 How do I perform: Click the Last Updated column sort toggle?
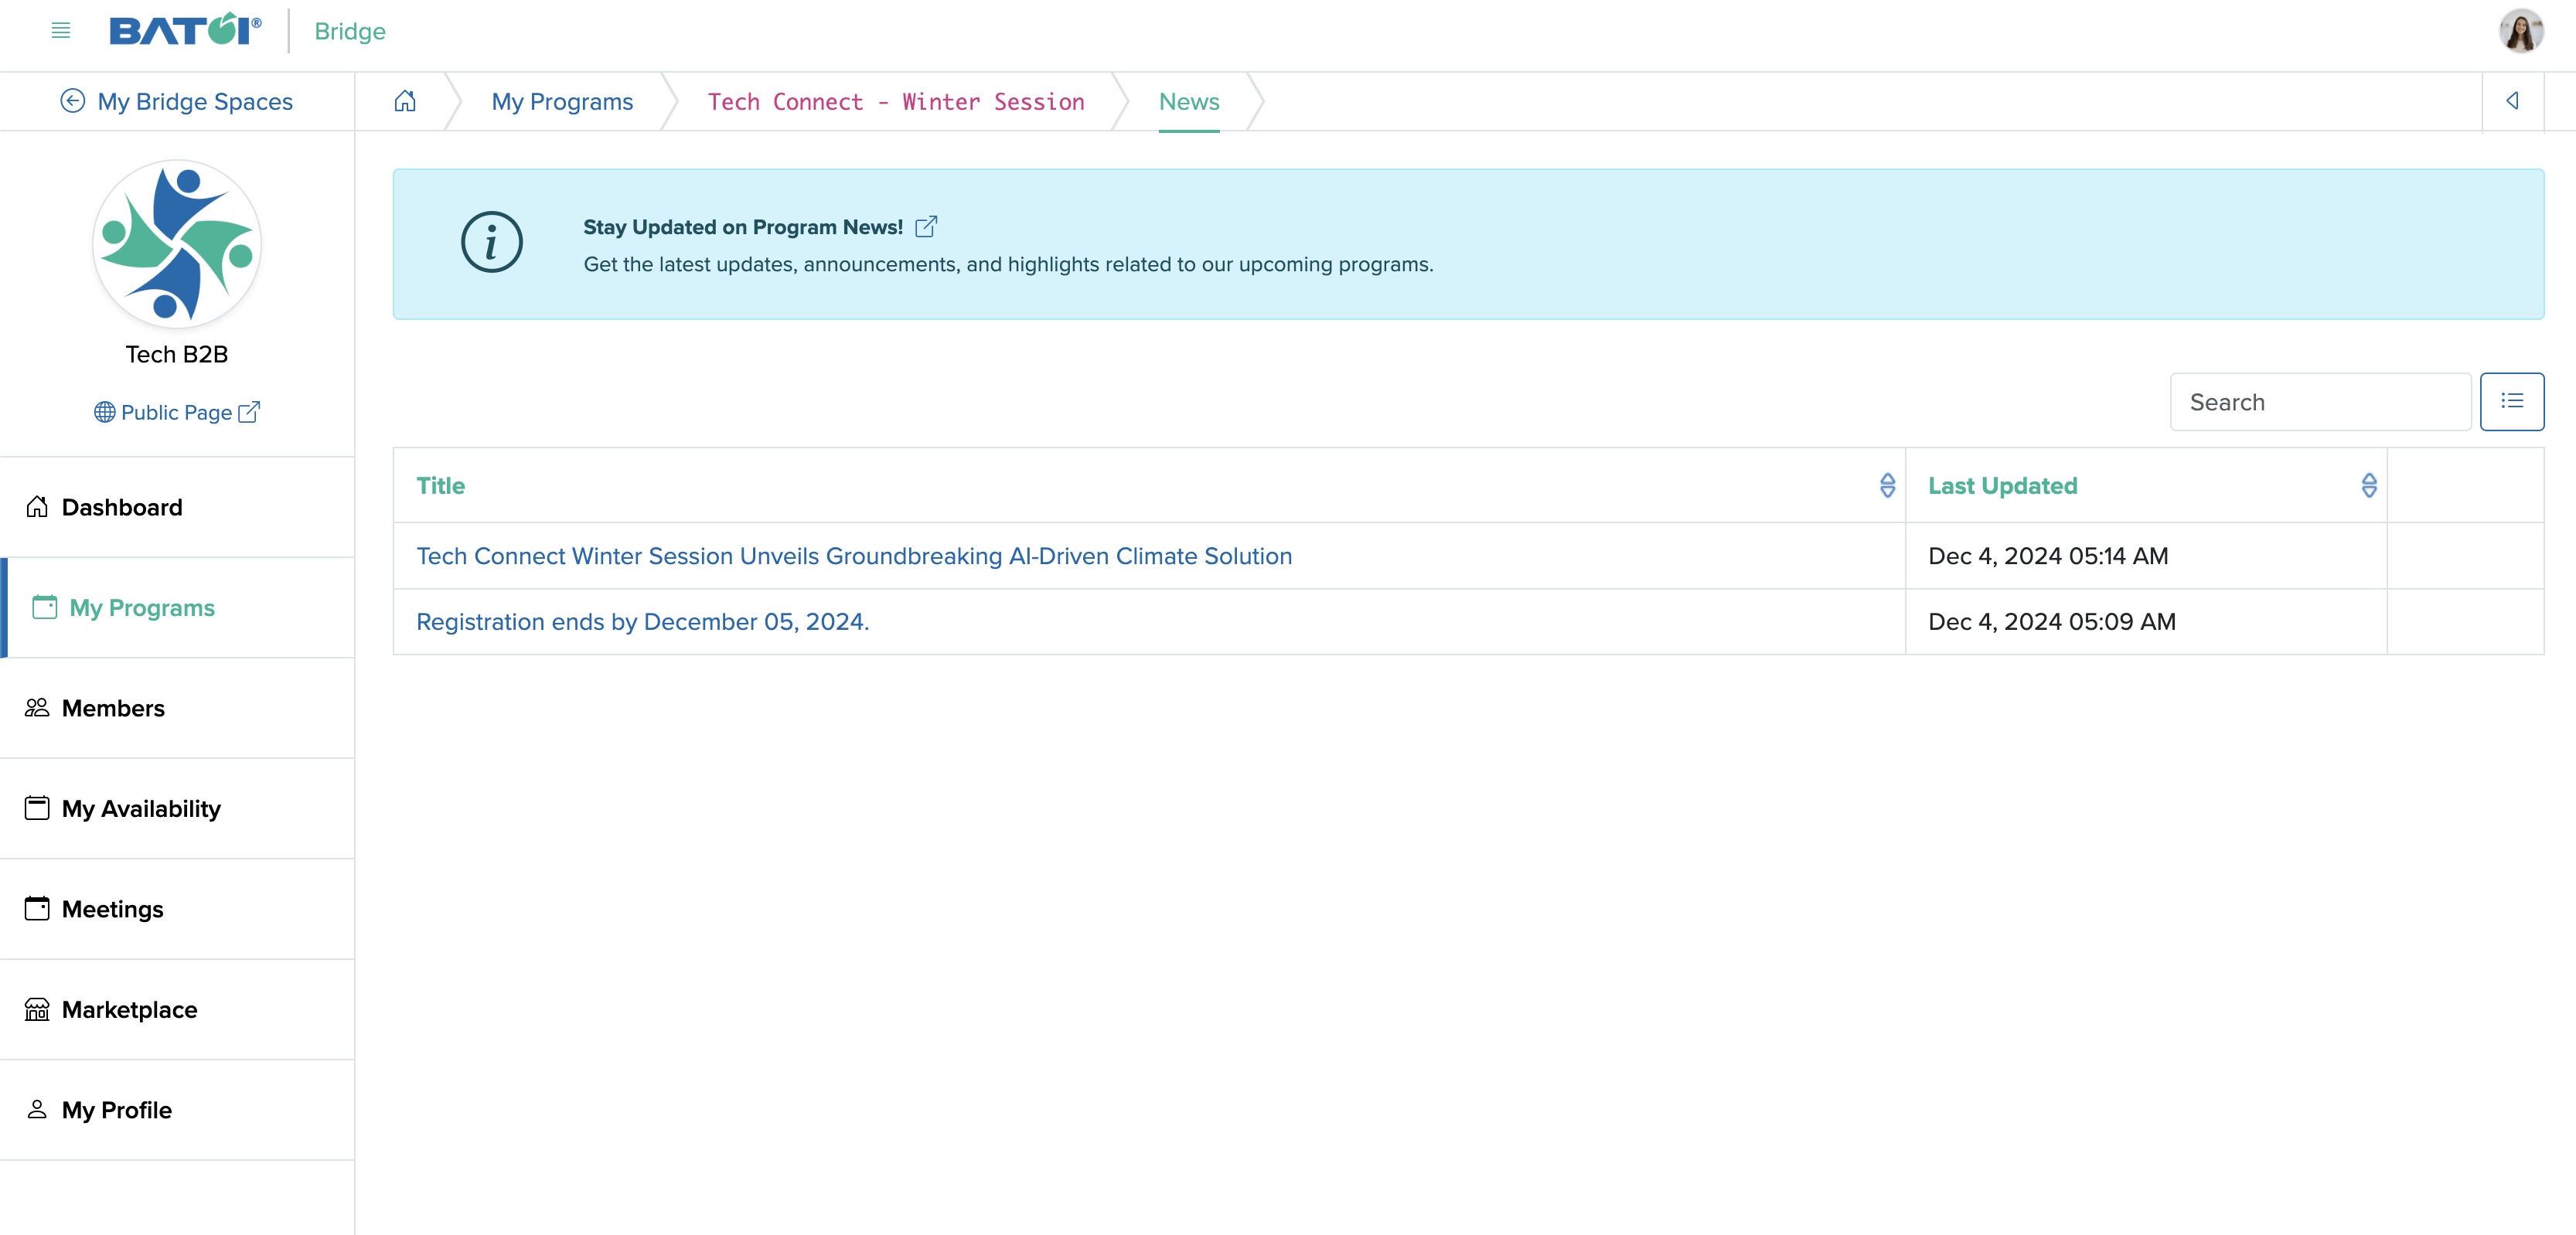(2369, 485)
